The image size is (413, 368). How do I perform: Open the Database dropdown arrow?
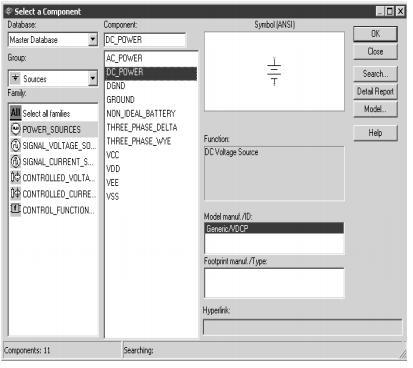click(93, 39)
